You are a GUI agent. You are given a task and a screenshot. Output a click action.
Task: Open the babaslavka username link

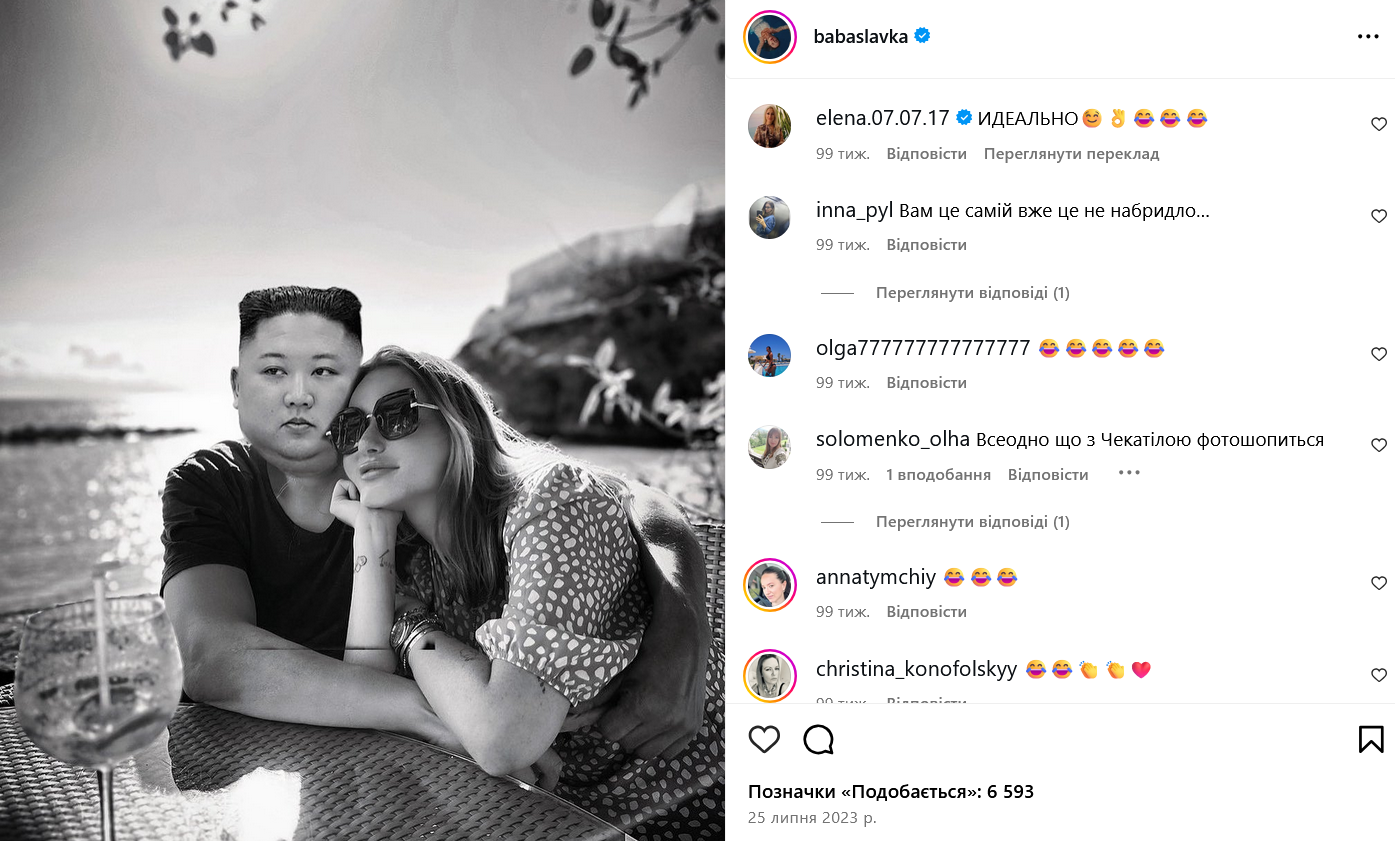coord(861,37)
